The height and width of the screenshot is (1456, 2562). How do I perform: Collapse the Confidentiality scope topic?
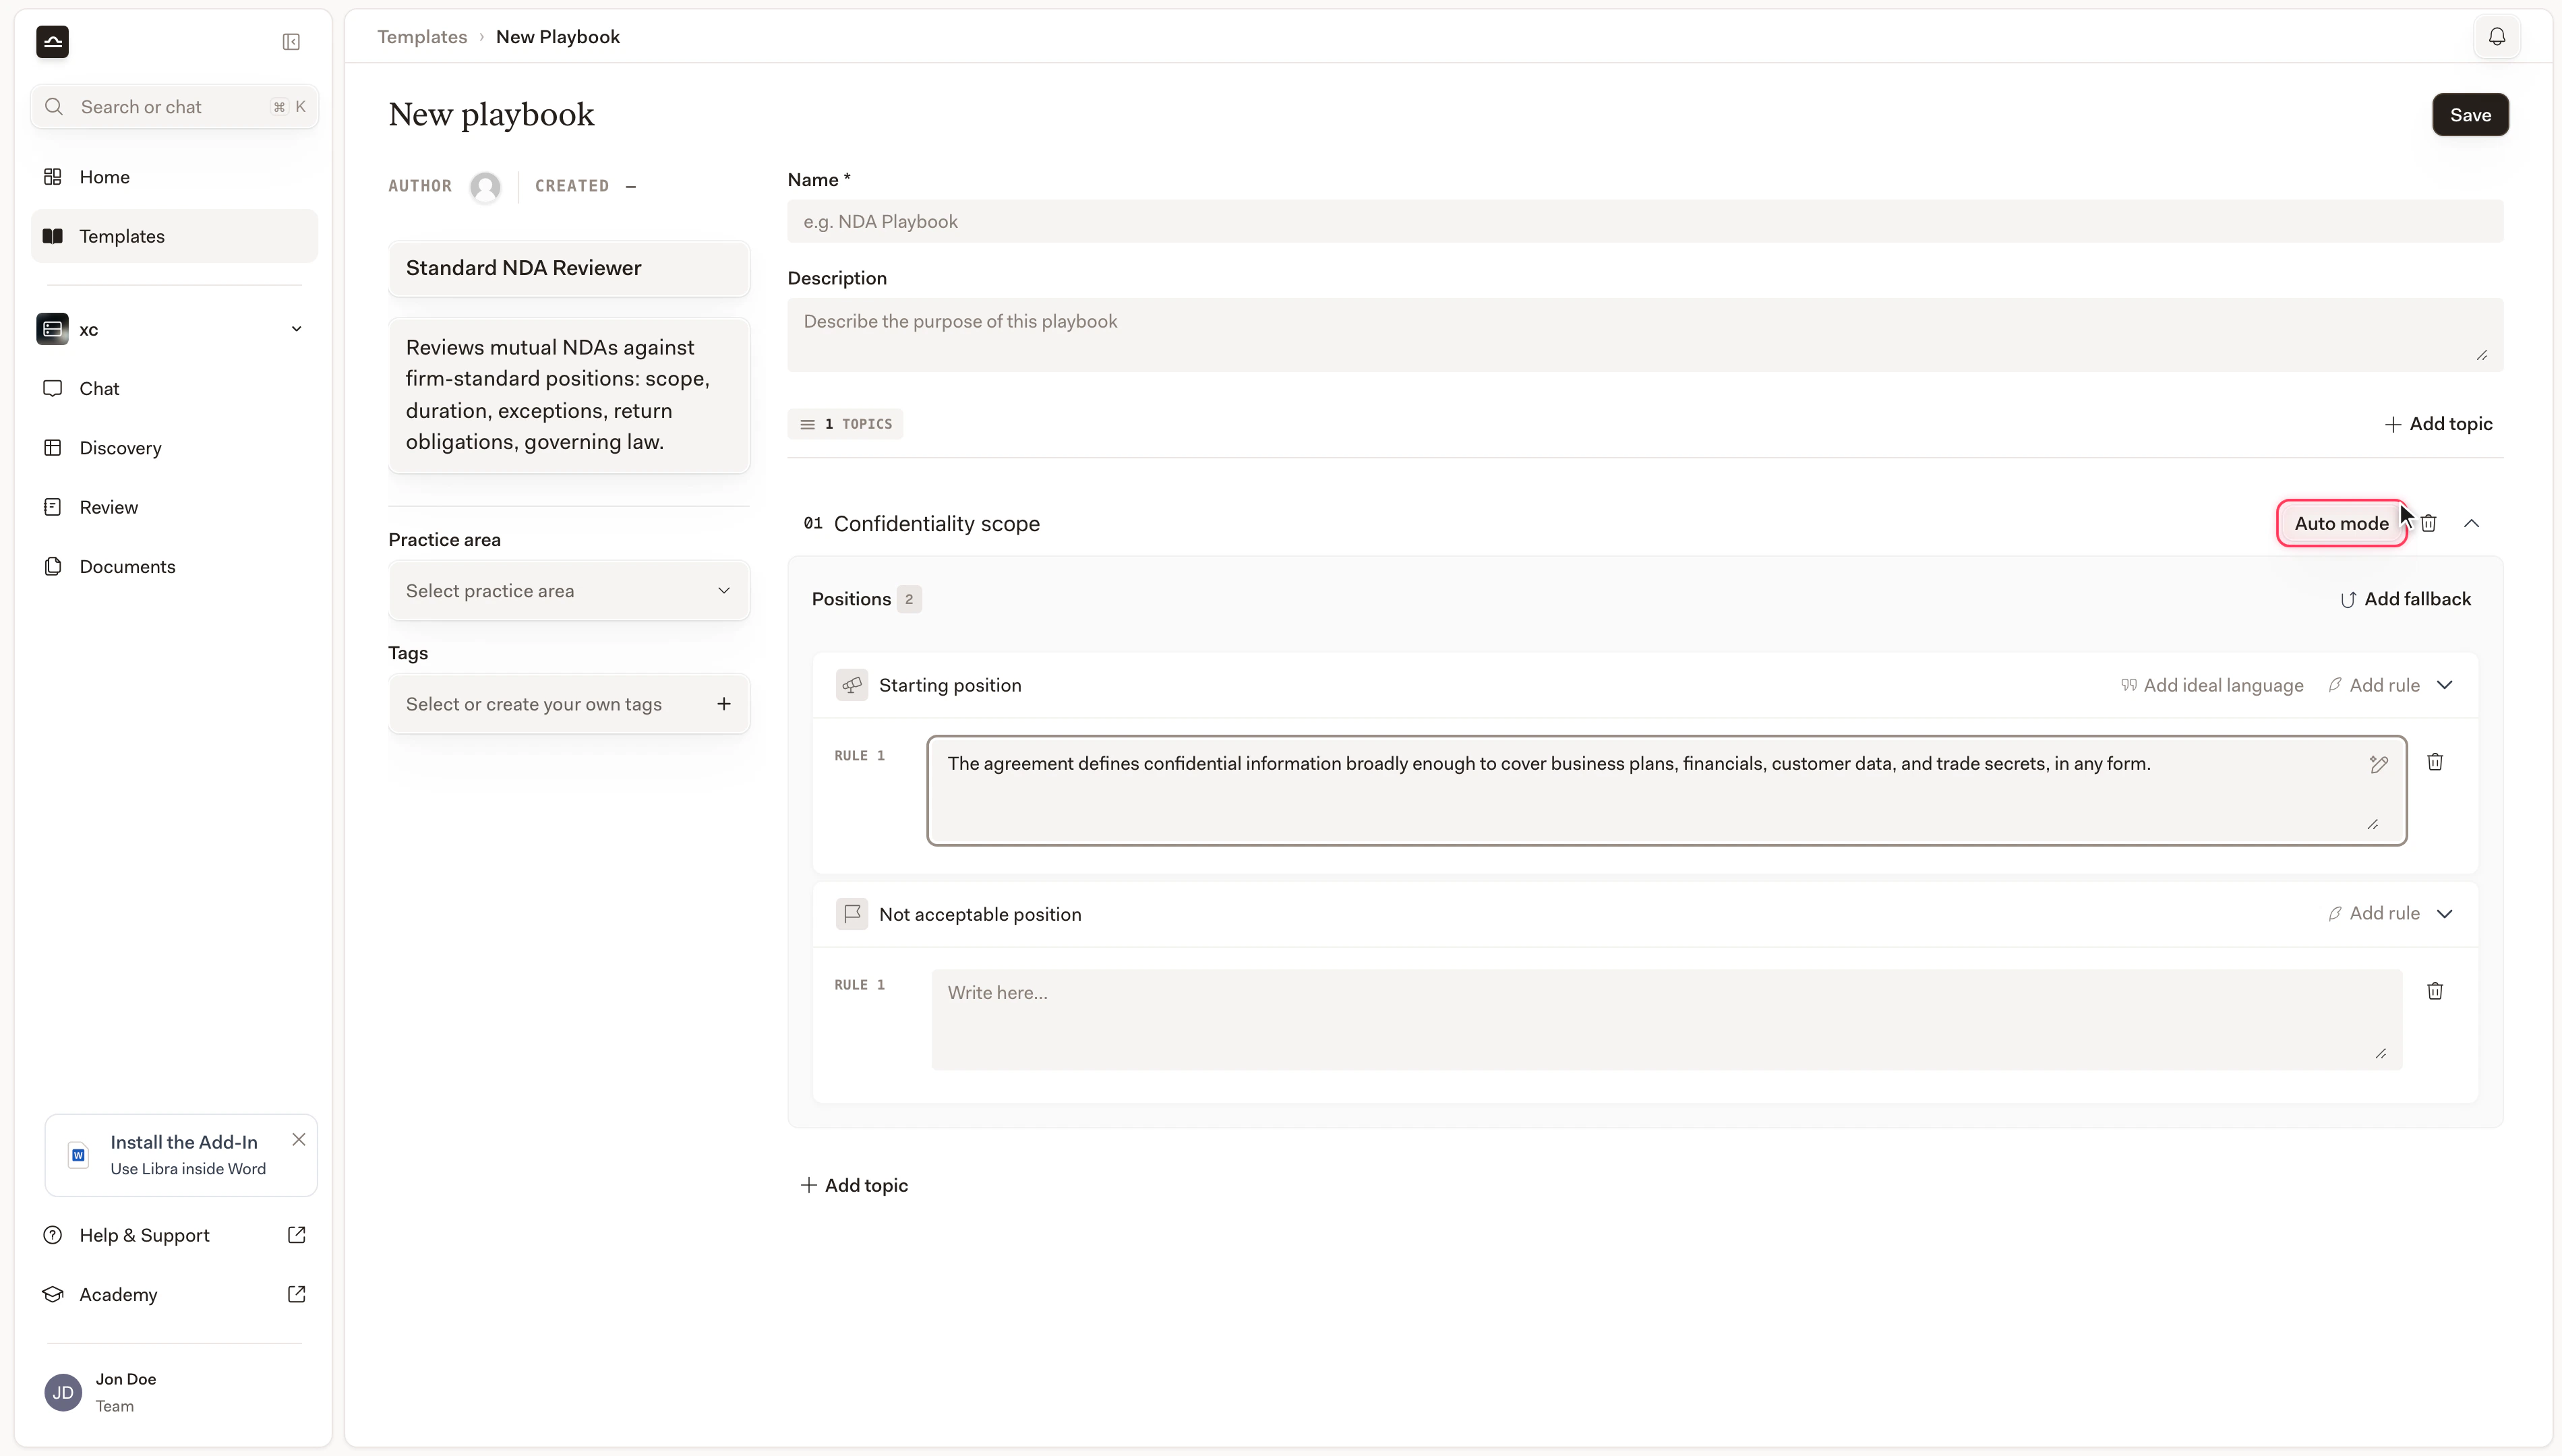click(x=2471, y=523)
